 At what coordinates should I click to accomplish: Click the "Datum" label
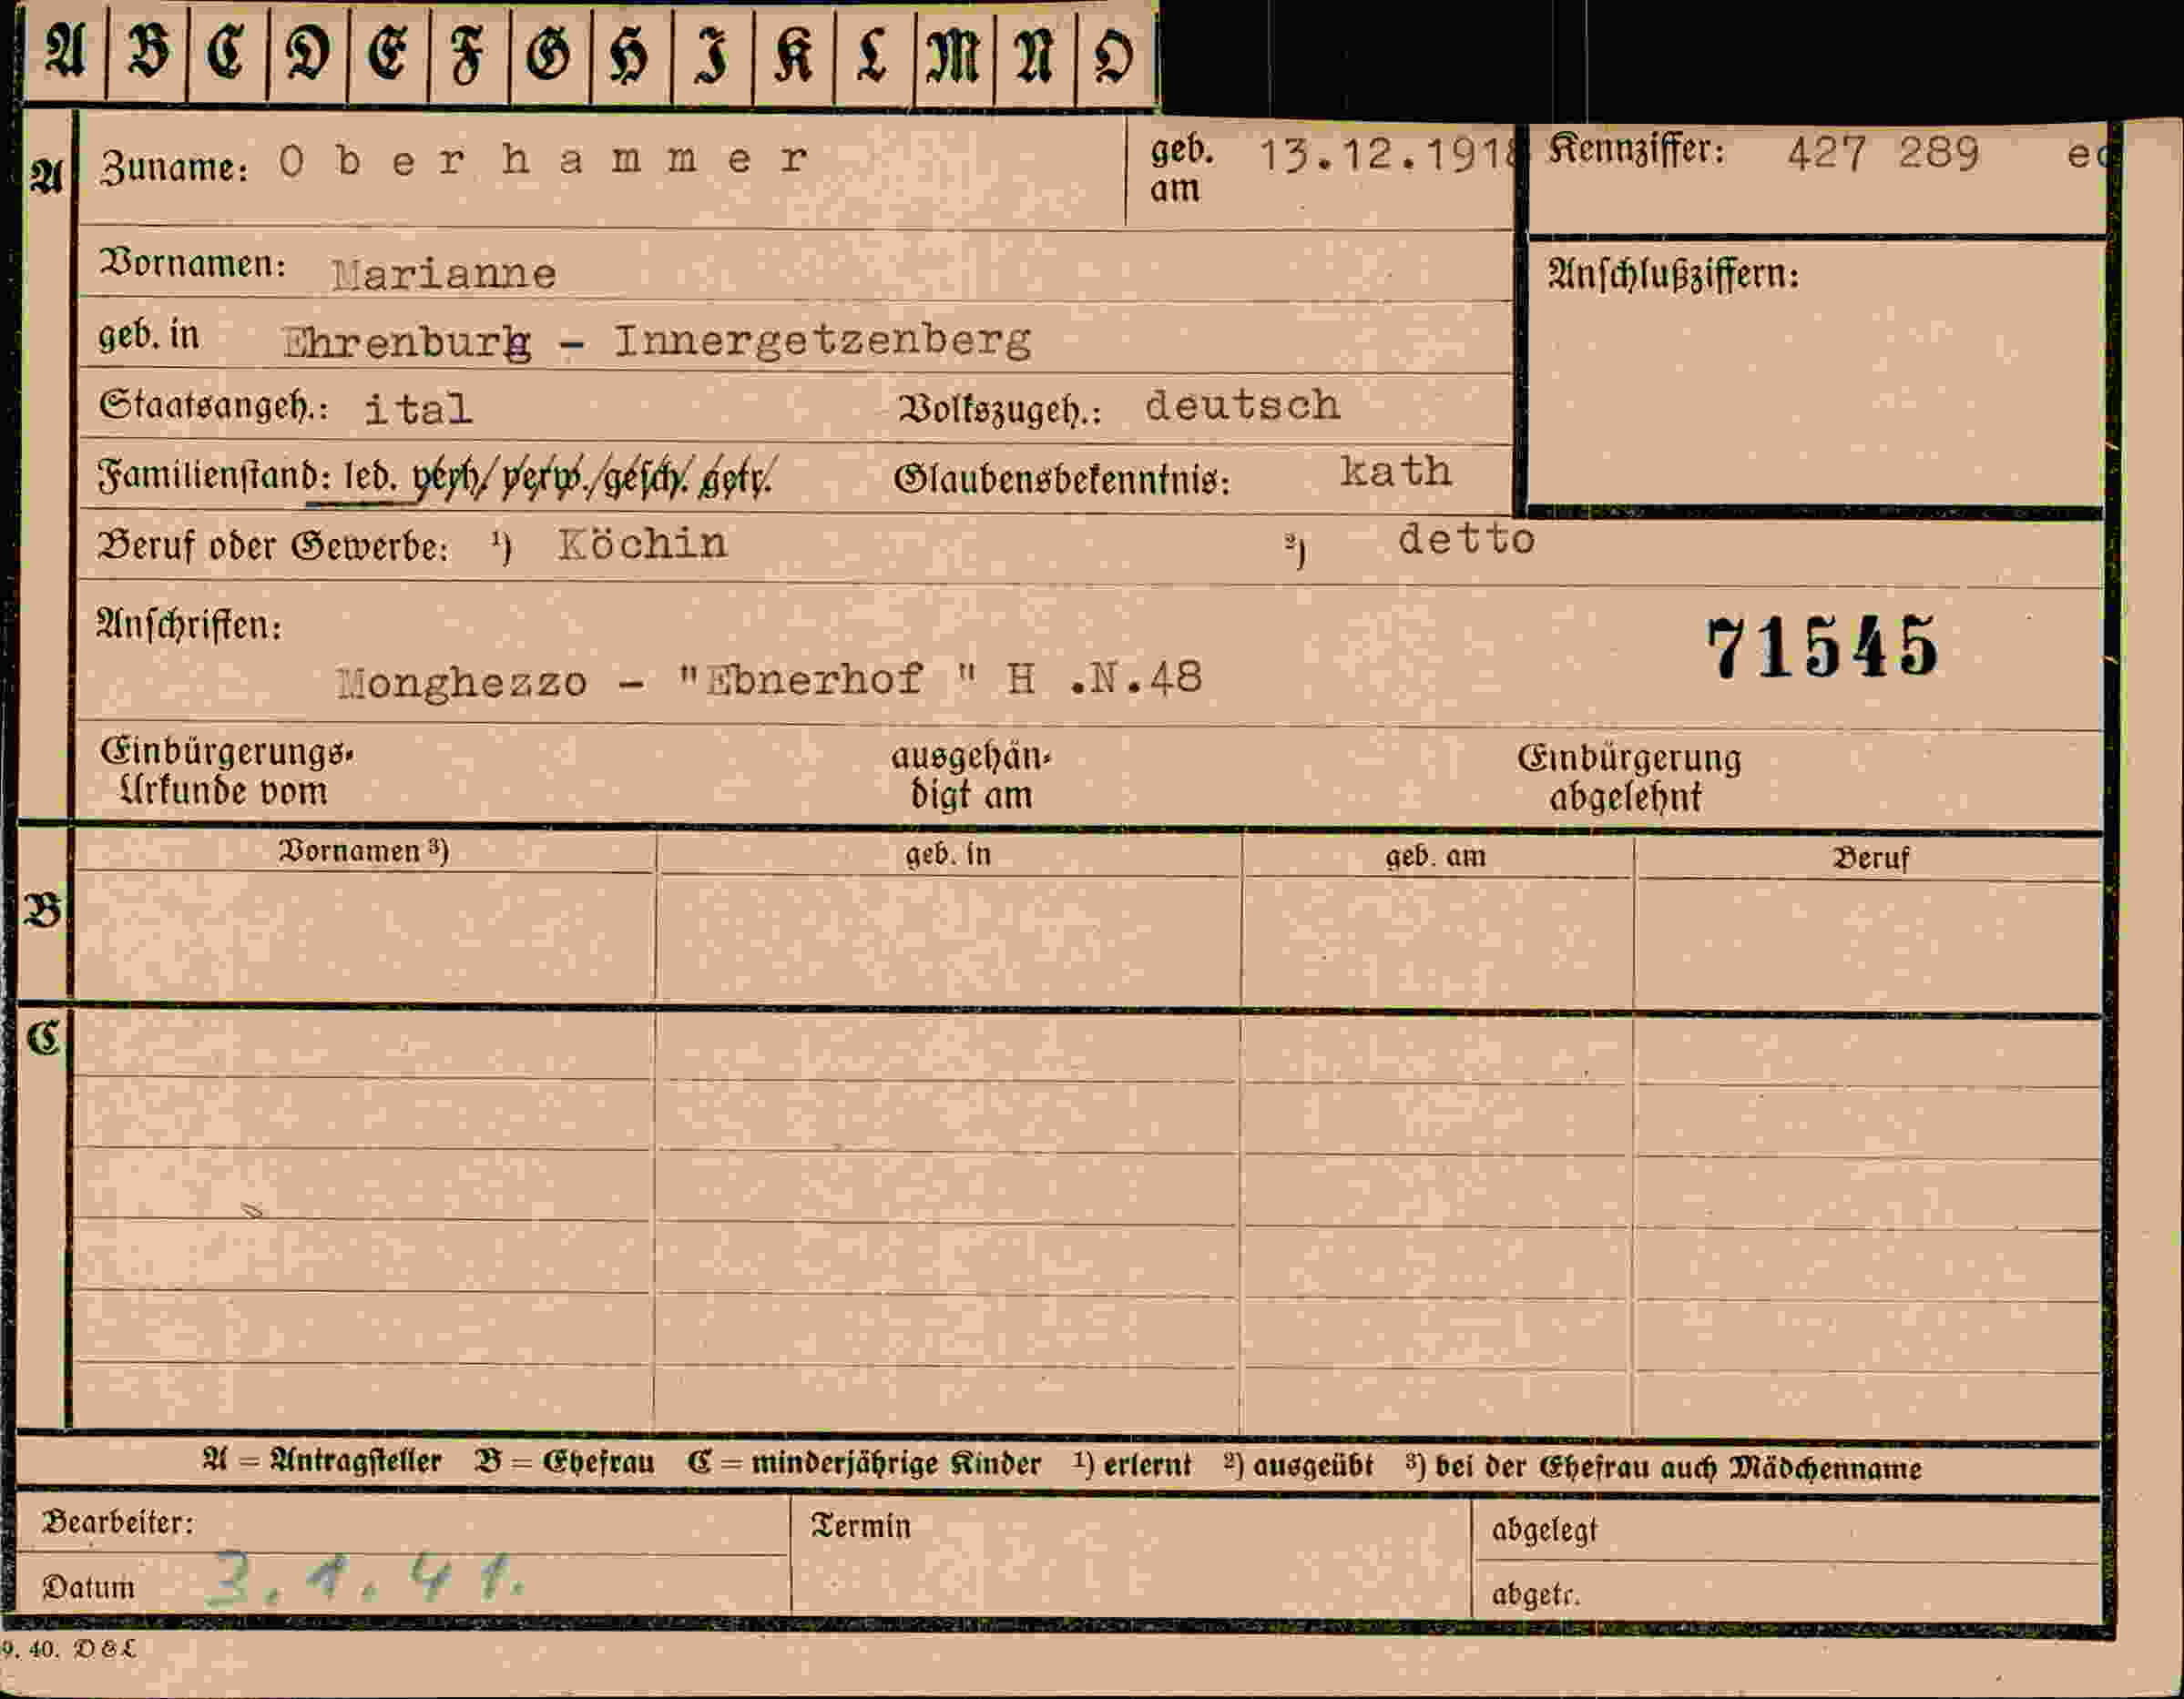point(88,1587)
